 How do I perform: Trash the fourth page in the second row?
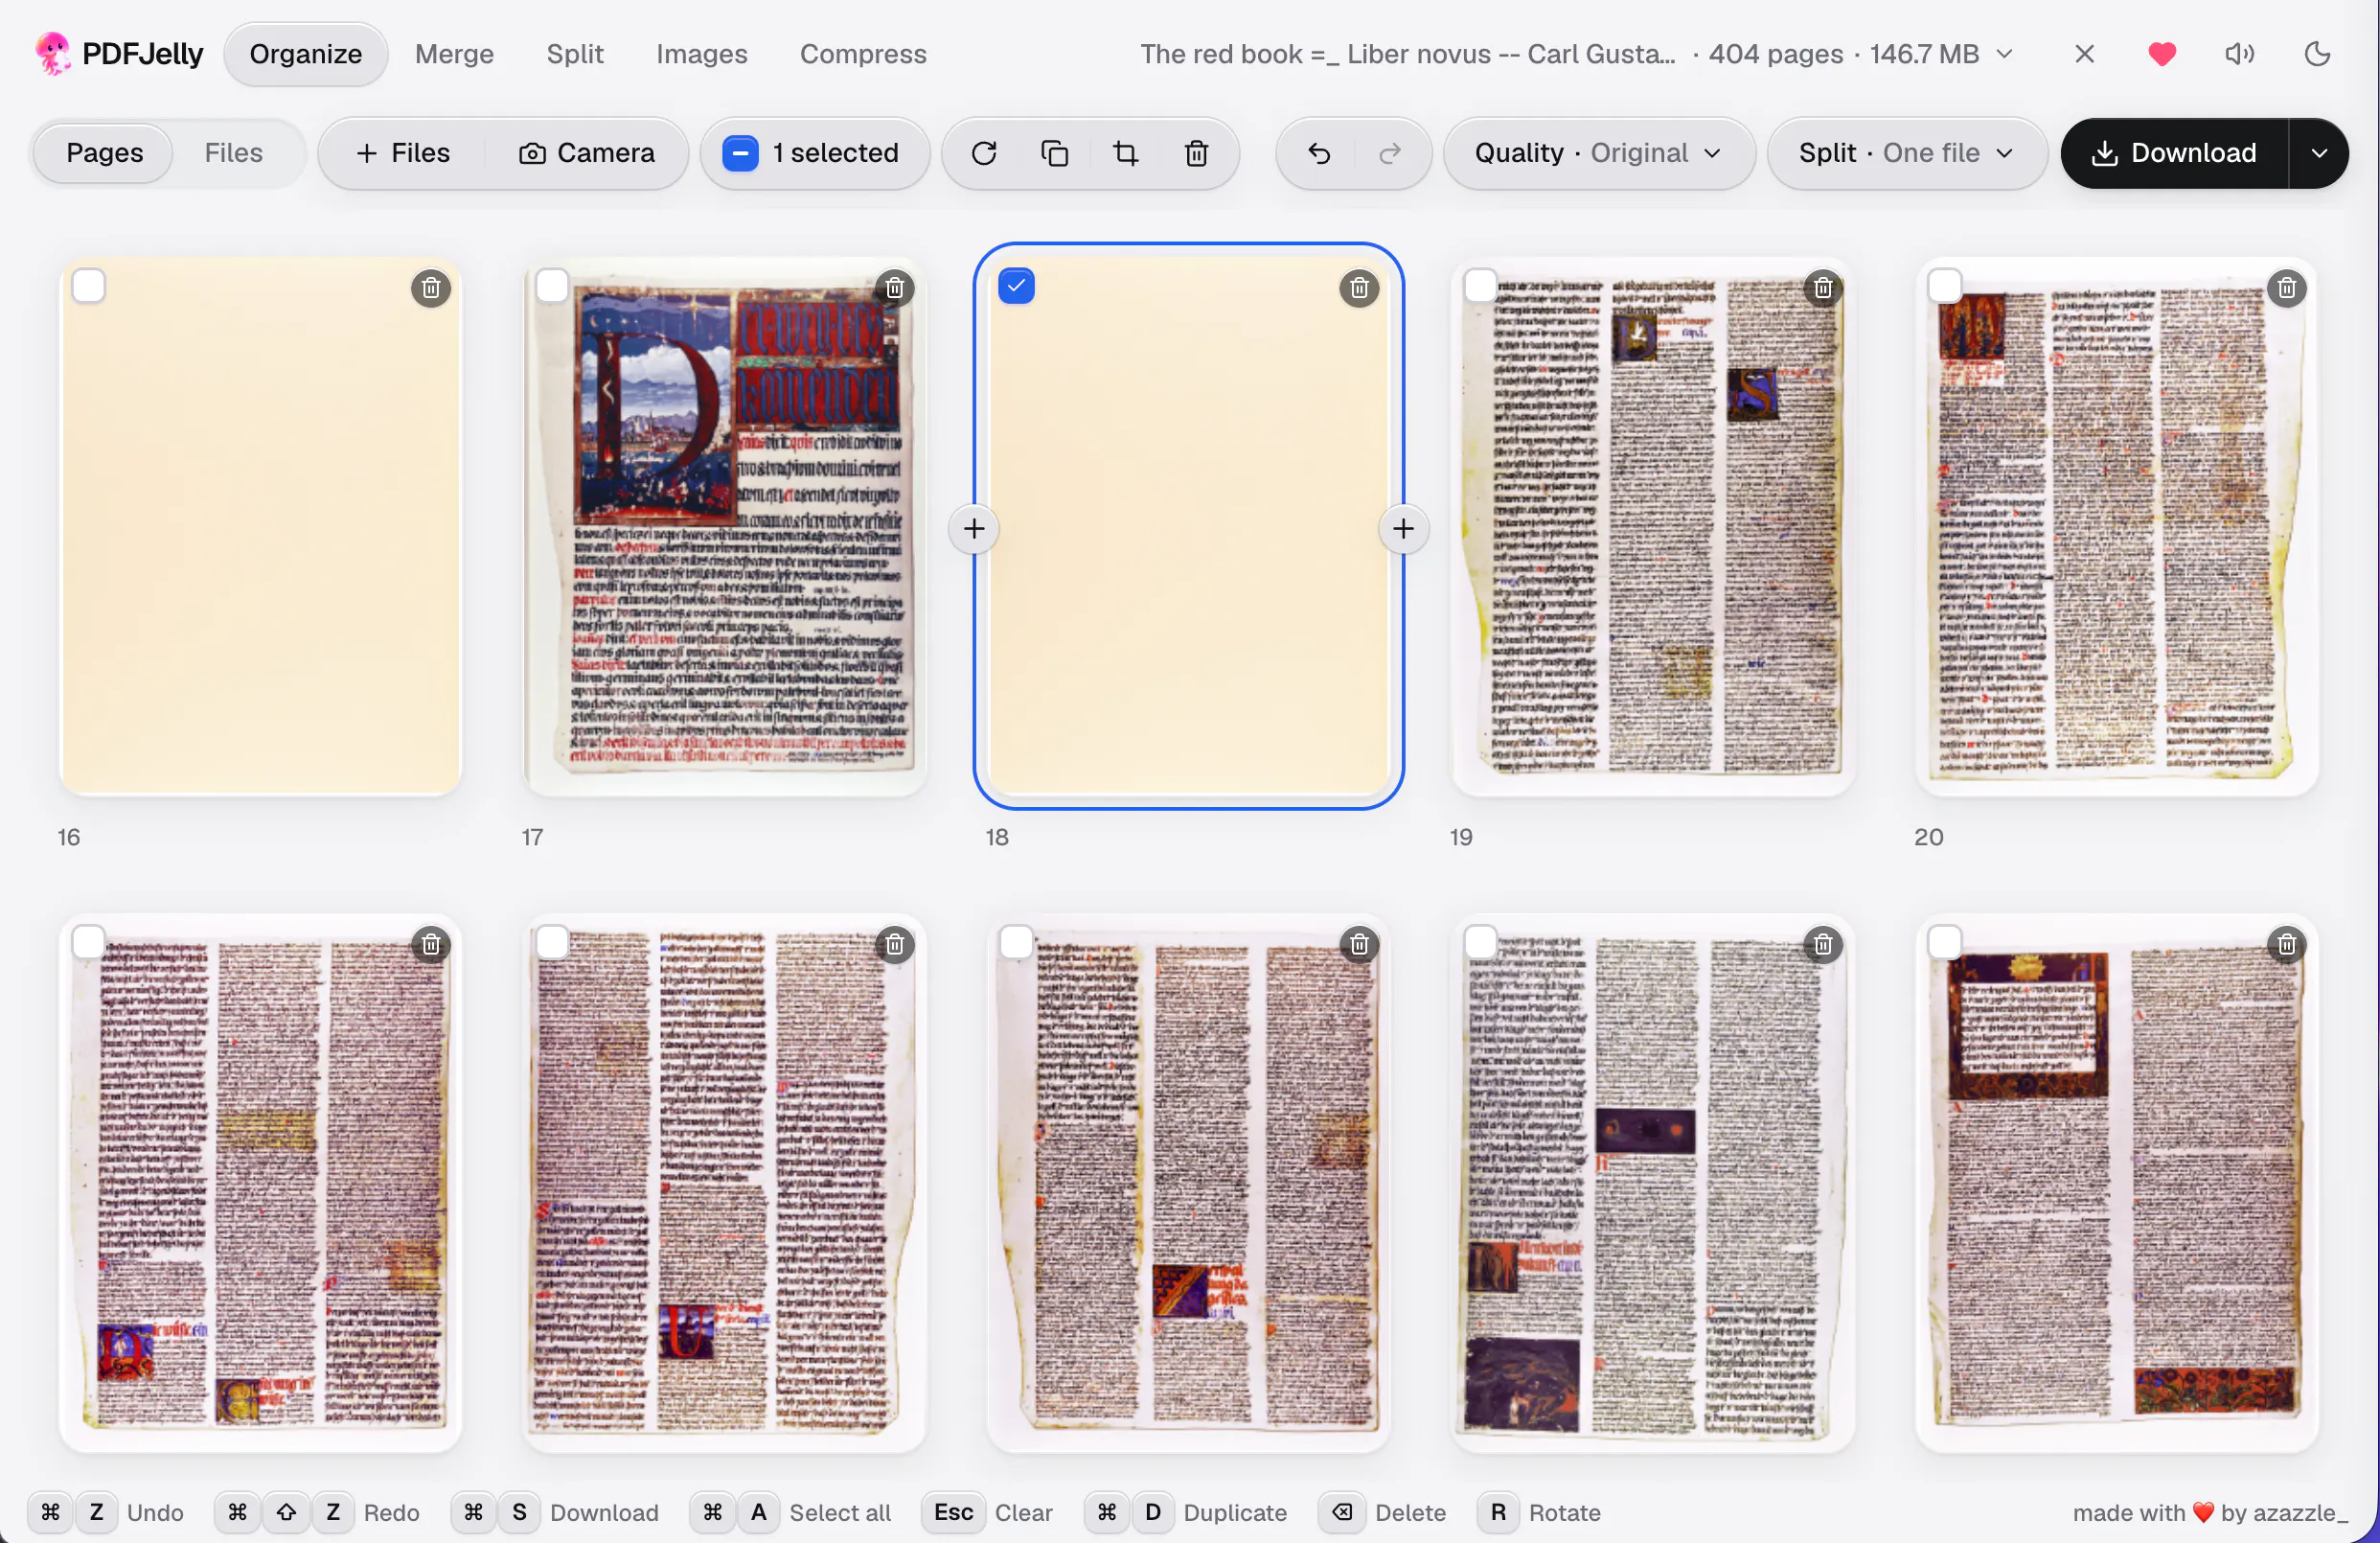(x=1823, y=945)
